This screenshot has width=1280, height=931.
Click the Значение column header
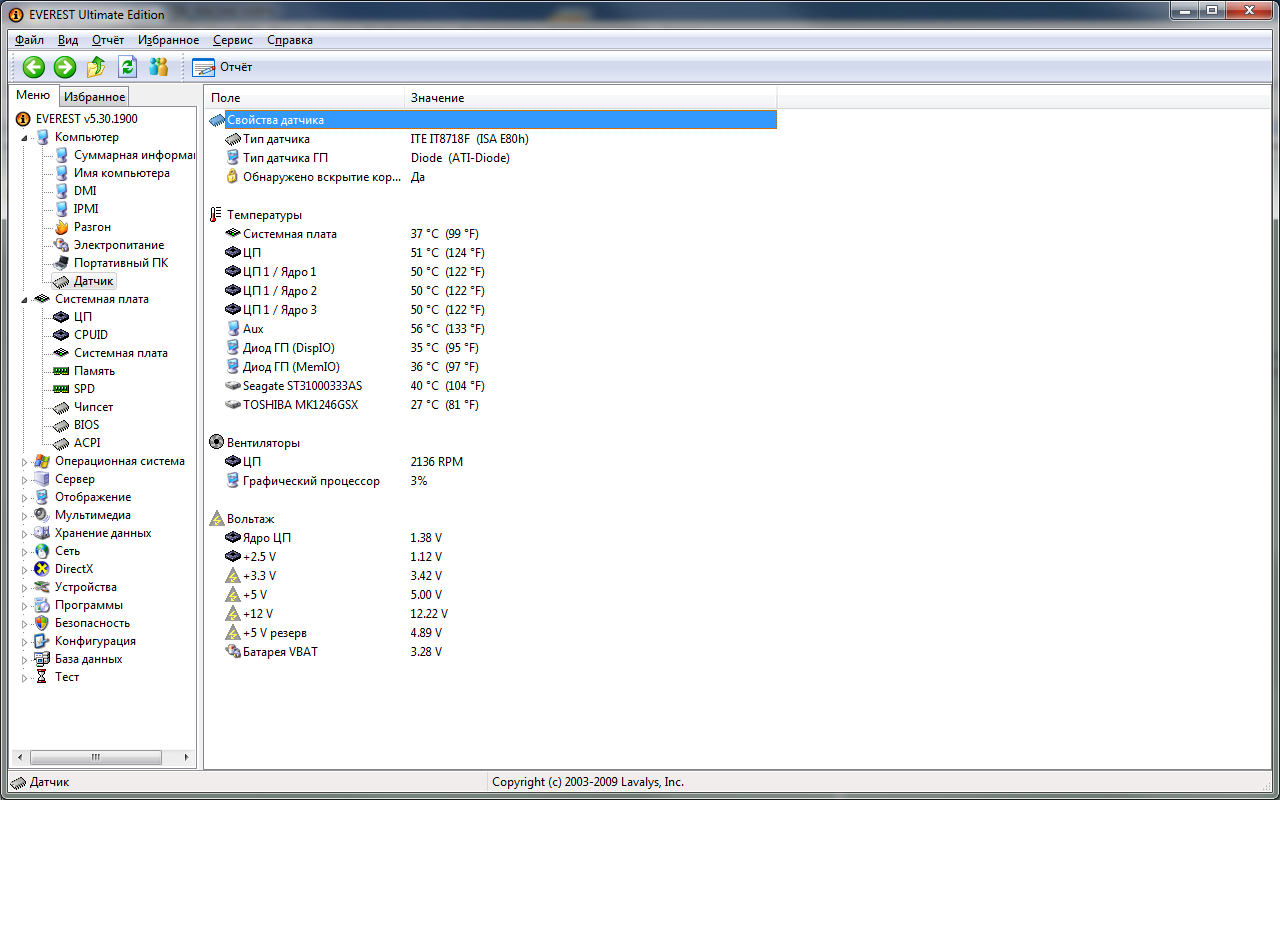[437, 98]
